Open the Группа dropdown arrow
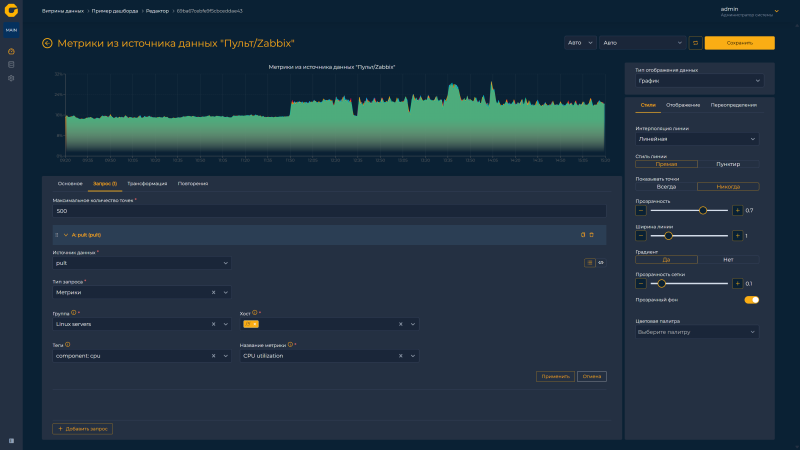The width and height of the screenshot is (800, 450). [x=226, y=324]
